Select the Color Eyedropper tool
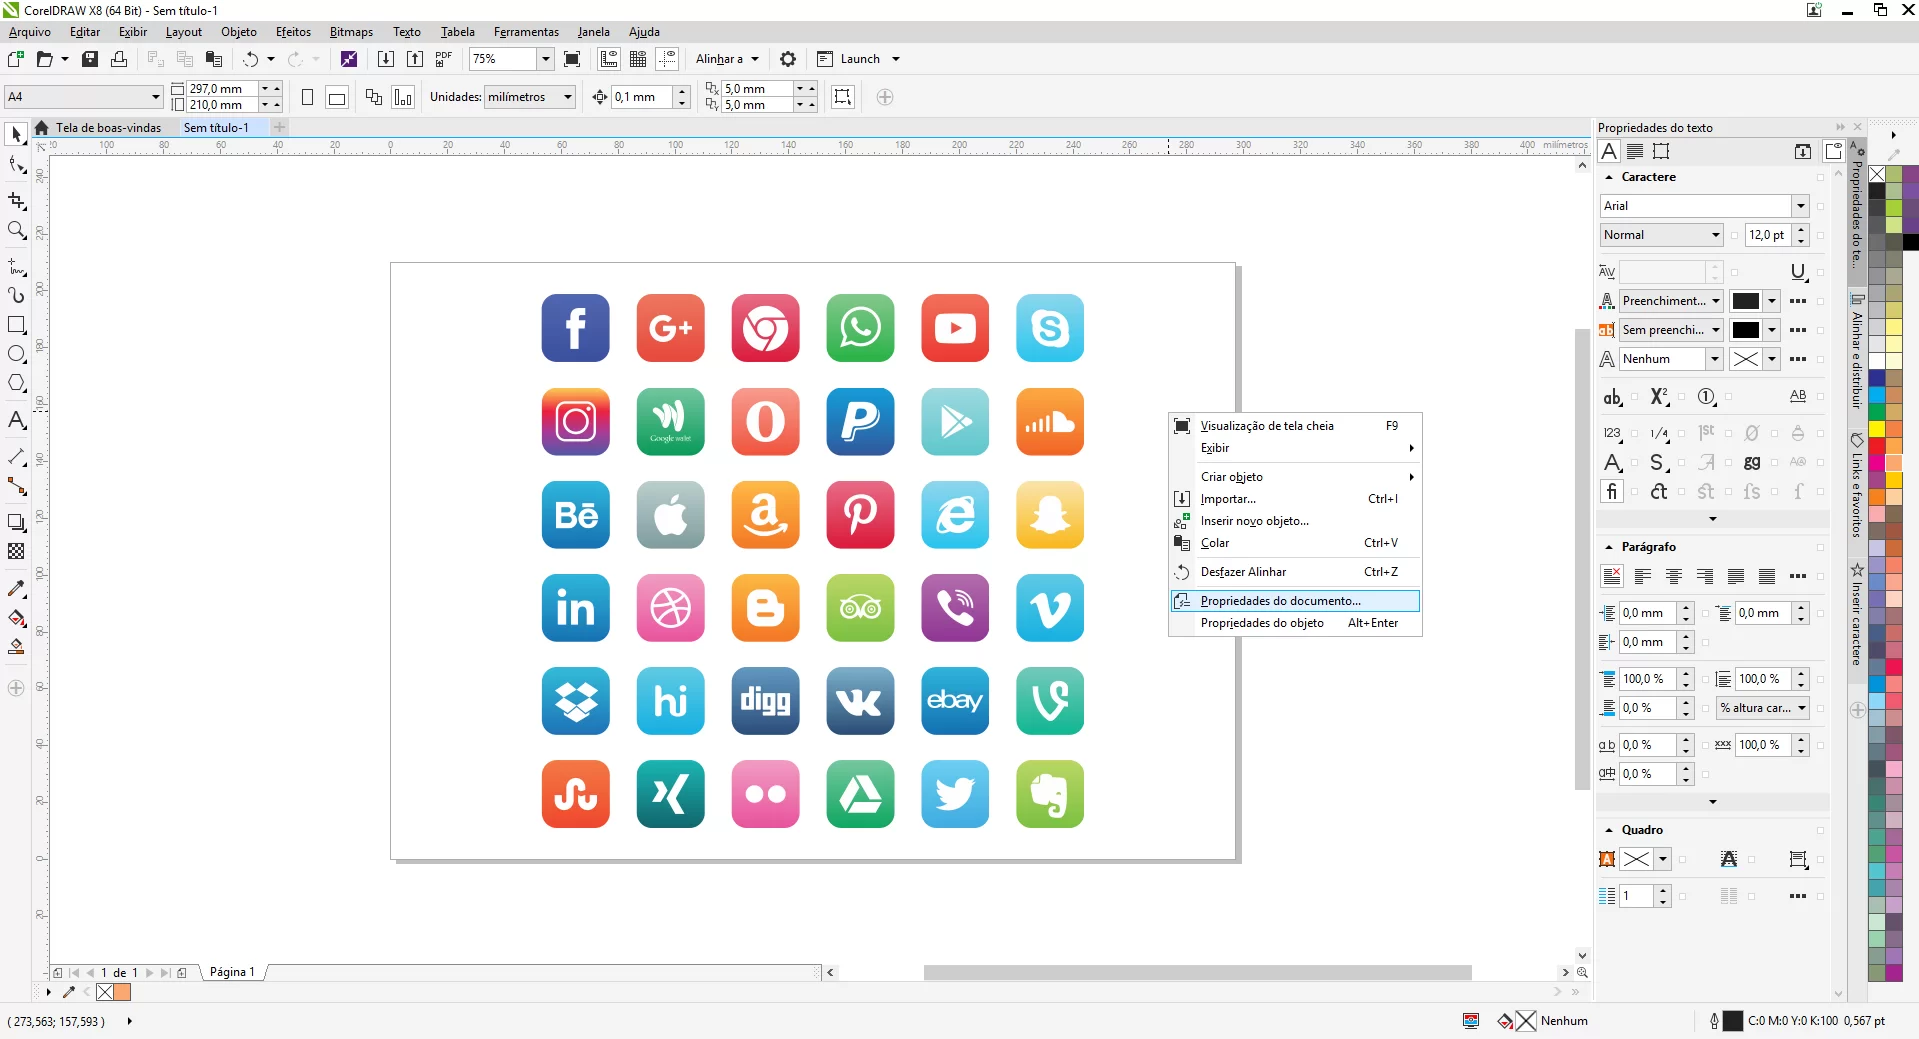Viewport: 1919px width, 1039px height. 16,588
